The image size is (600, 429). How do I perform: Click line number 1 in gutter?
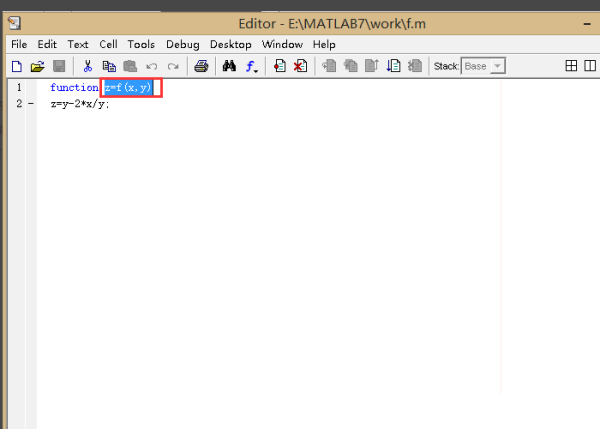tap(19, 88)
